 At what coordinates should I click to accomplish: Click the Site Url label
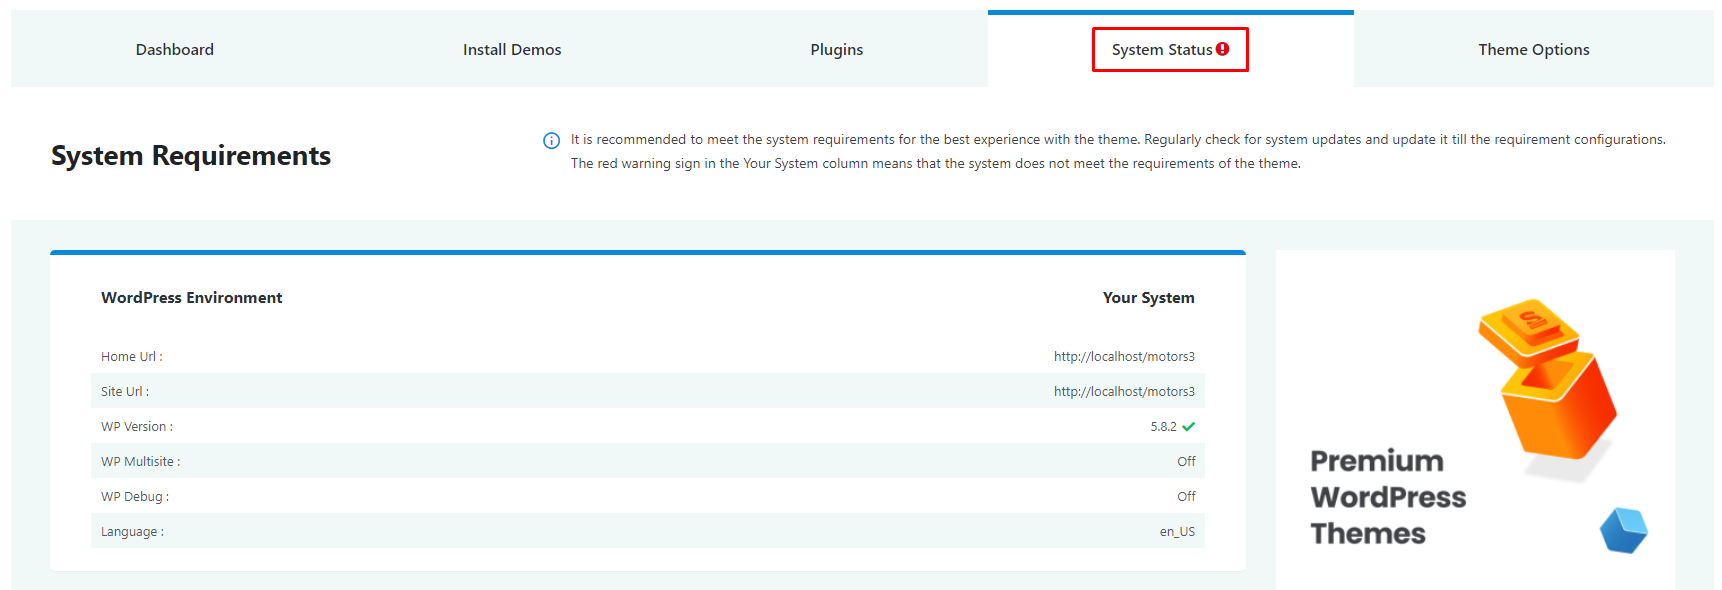coord(125,391)
